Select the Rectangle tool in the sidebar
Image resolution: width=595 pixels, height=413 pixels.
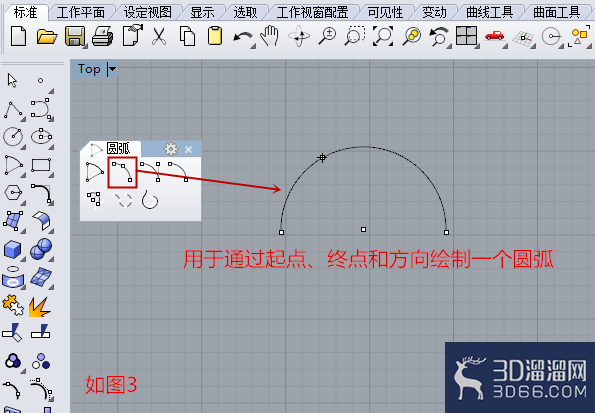click(41, 166)
